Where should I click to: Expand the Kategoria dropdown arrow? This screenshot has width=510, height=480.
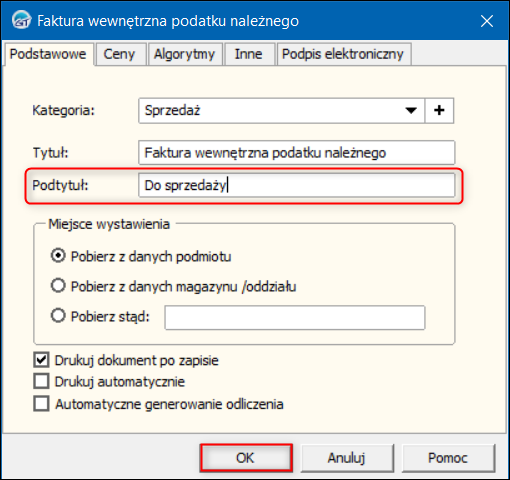tap(411, 110)
